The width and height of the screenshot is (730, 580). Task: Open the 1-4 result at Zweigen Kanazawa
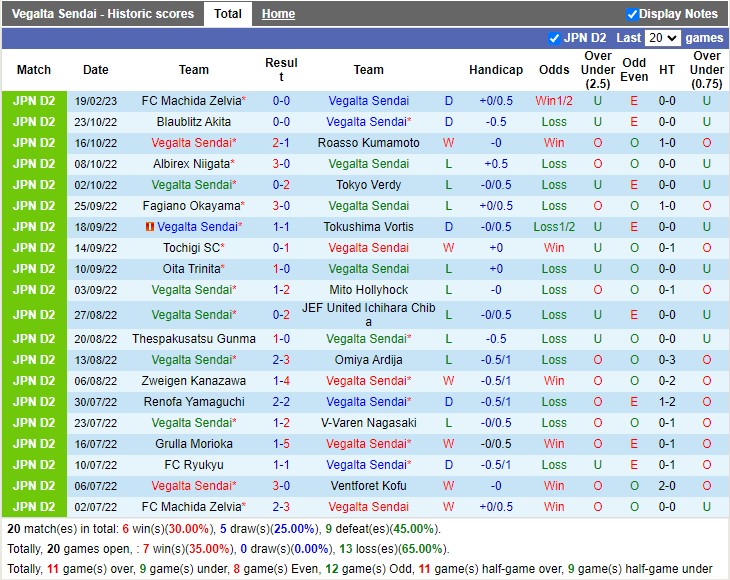point(281,381)
